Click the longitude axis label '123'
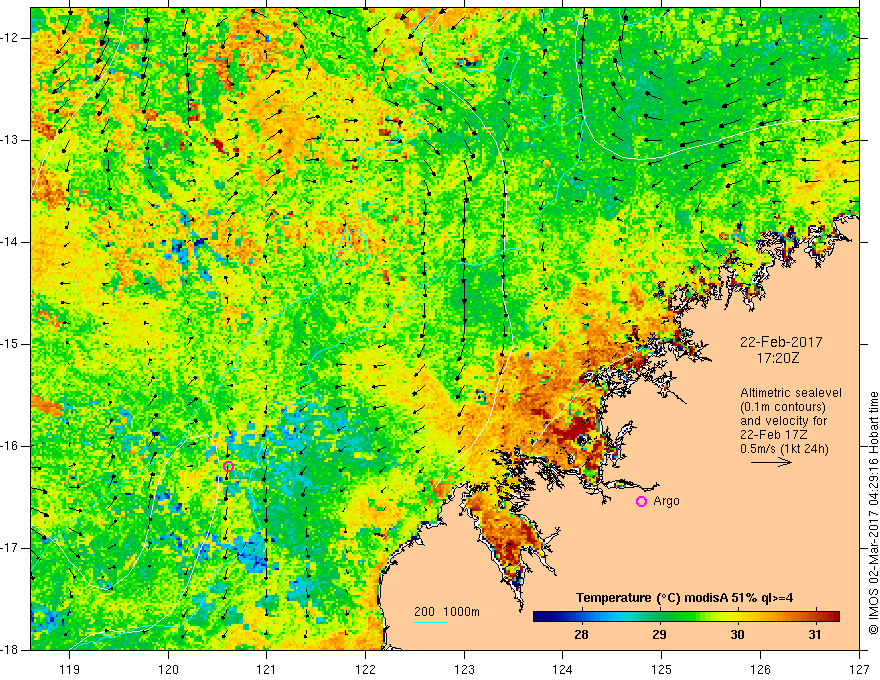Viewport: 880px width, 680px height. click(464, 669)
